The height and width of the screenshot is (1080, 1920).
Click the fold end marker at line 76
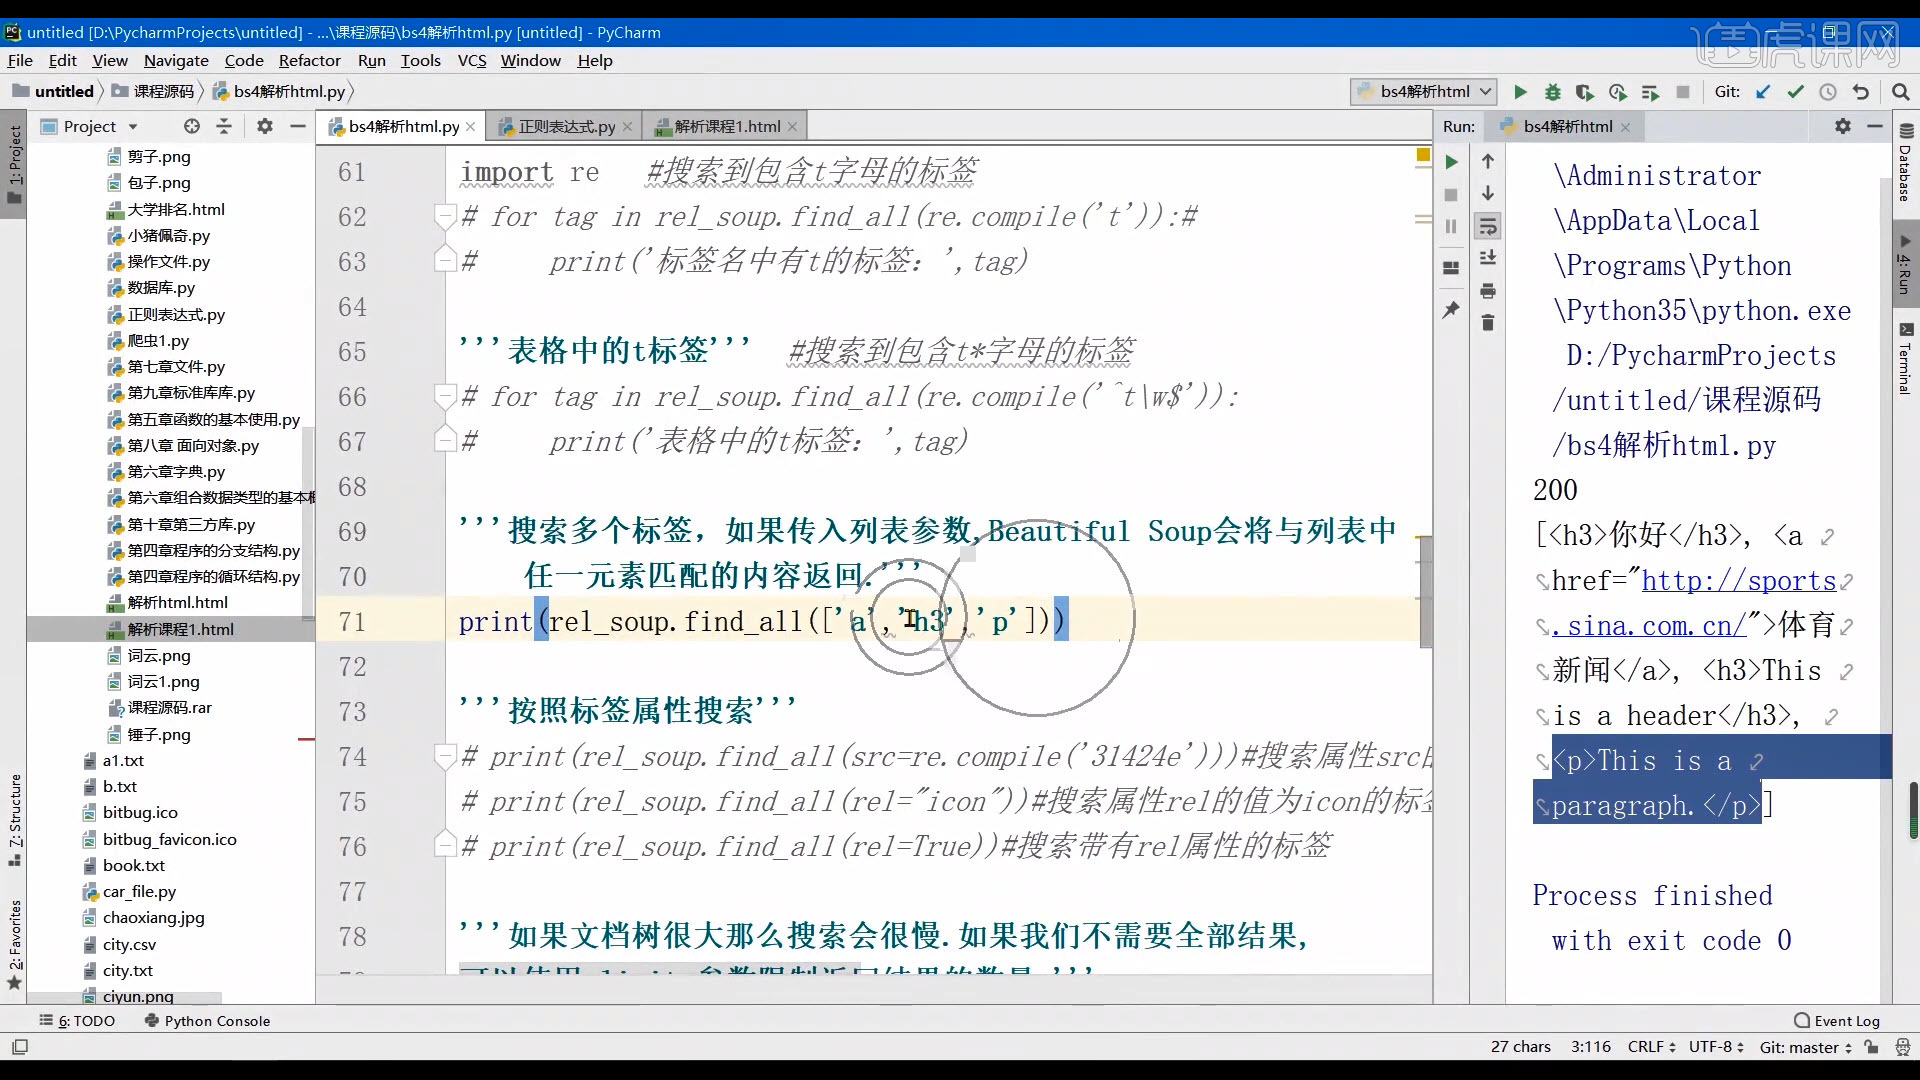[x=444, y=846]
